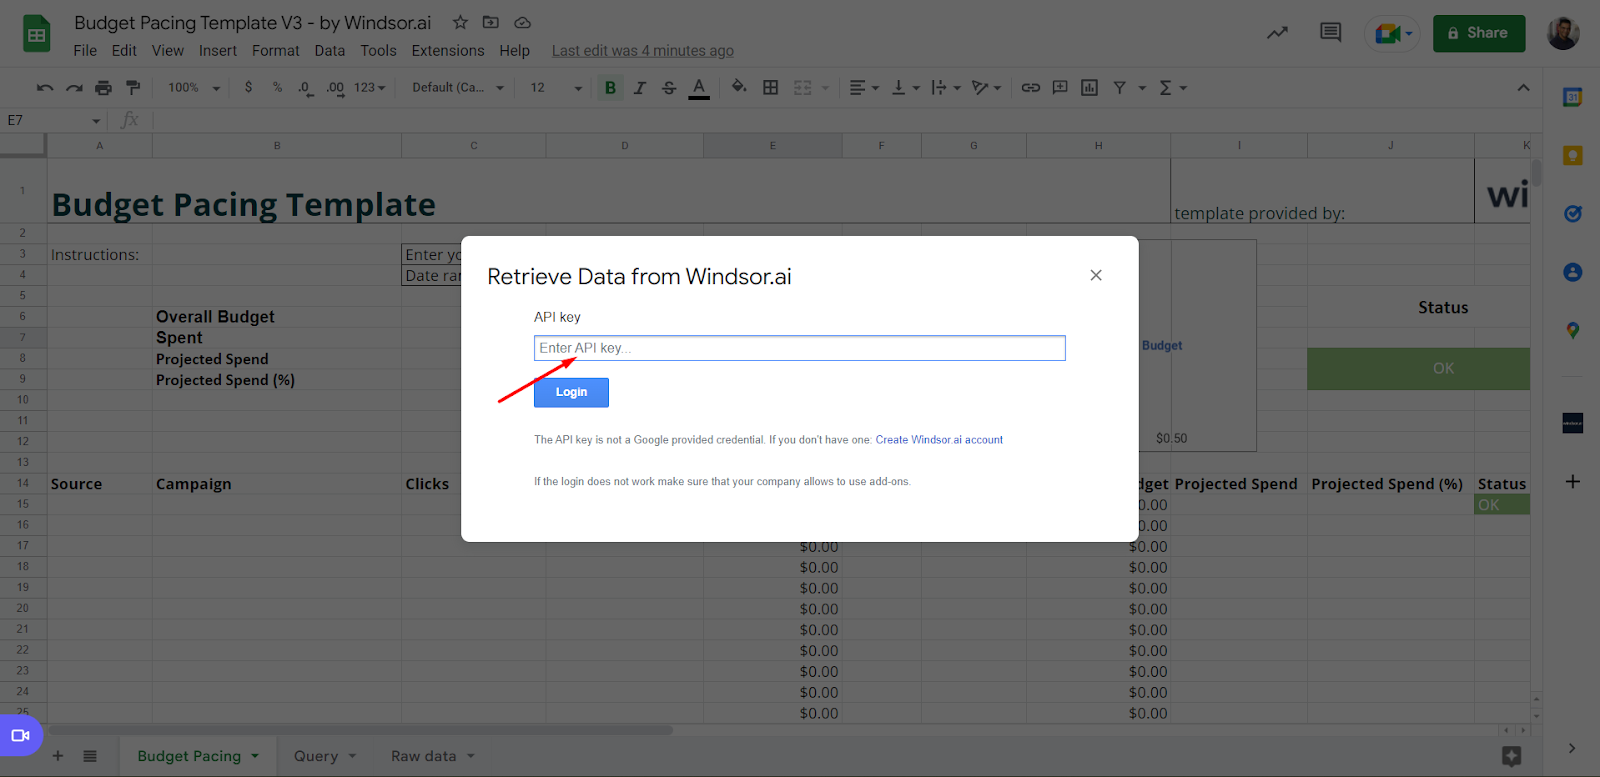Open Google Calendar in the side panel
The height and width of the screenshot is (777, 1600).
point(1572,97)
